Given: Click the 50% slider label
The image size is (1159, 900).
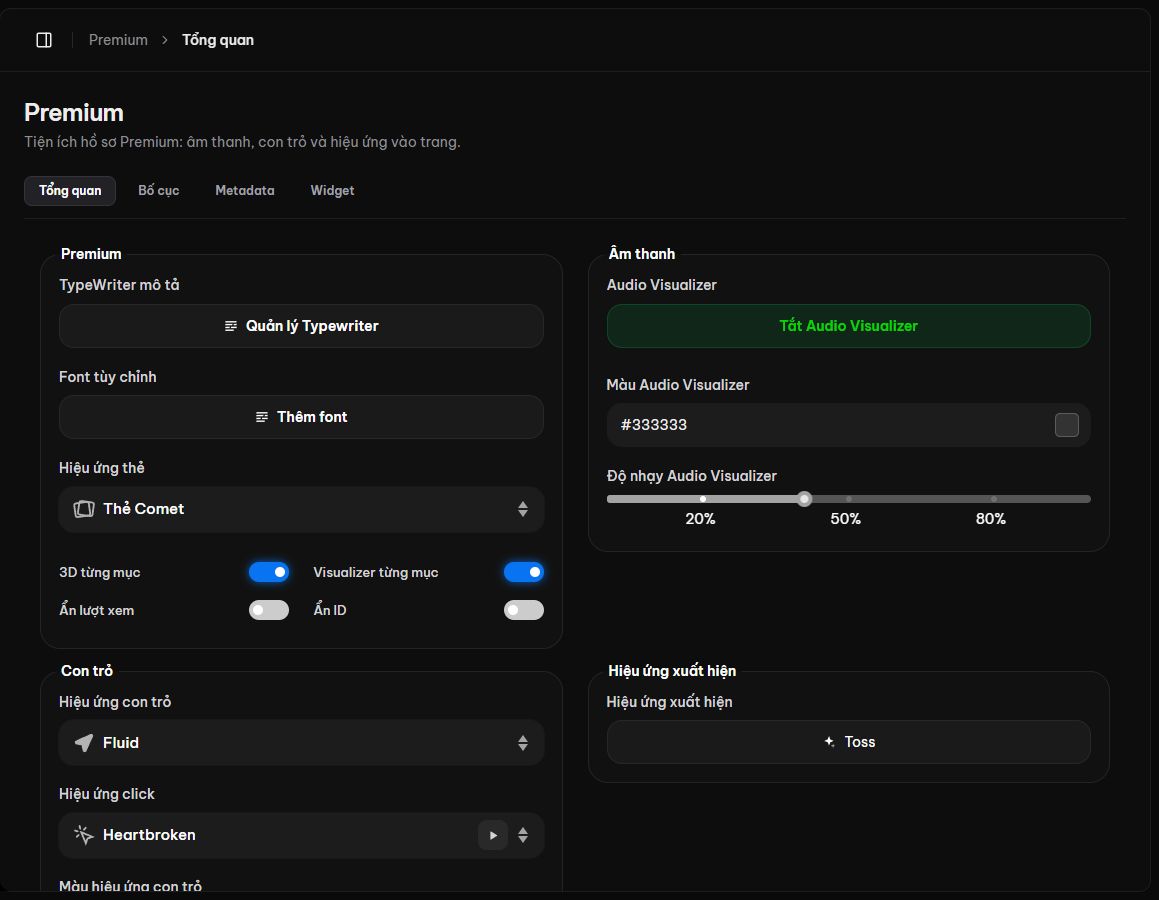Looking at the screenshot, I should tap(846, 519).
